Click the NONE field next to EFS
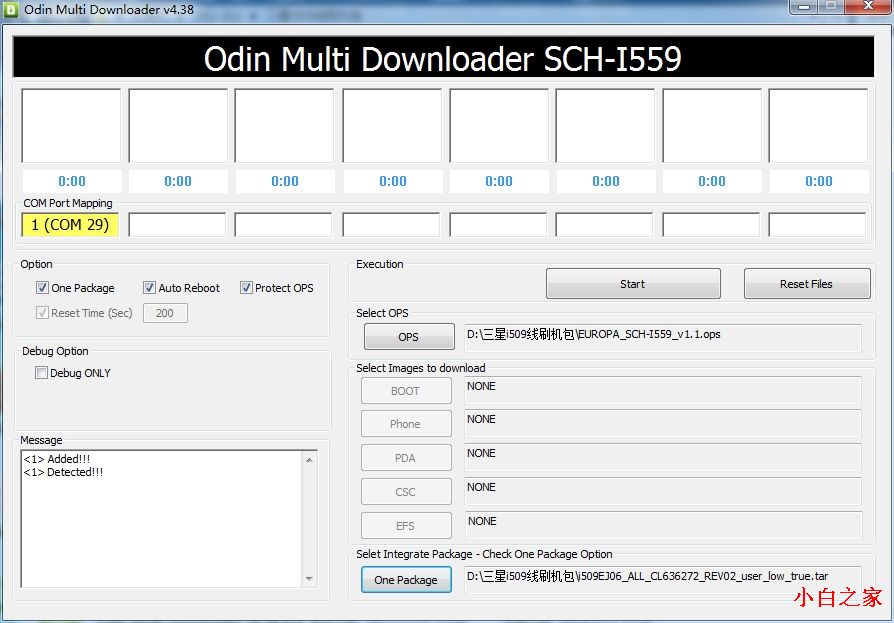894x623 pixels. [x=663, y=526]
